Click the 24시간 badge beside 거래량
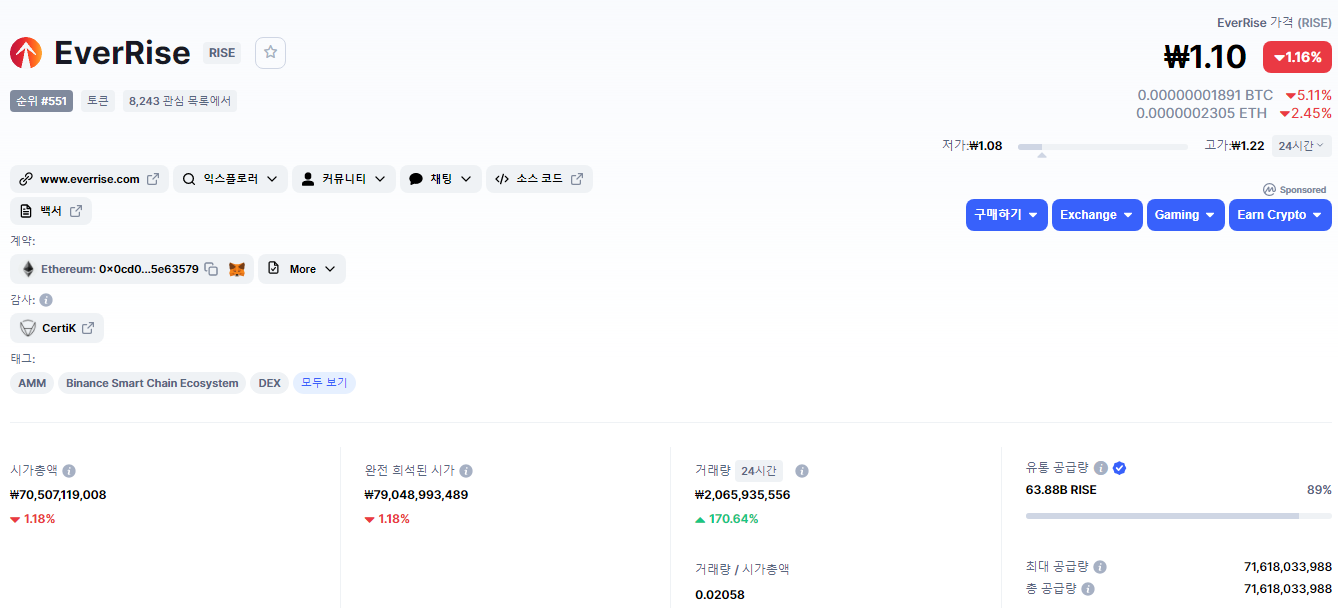 759,471
